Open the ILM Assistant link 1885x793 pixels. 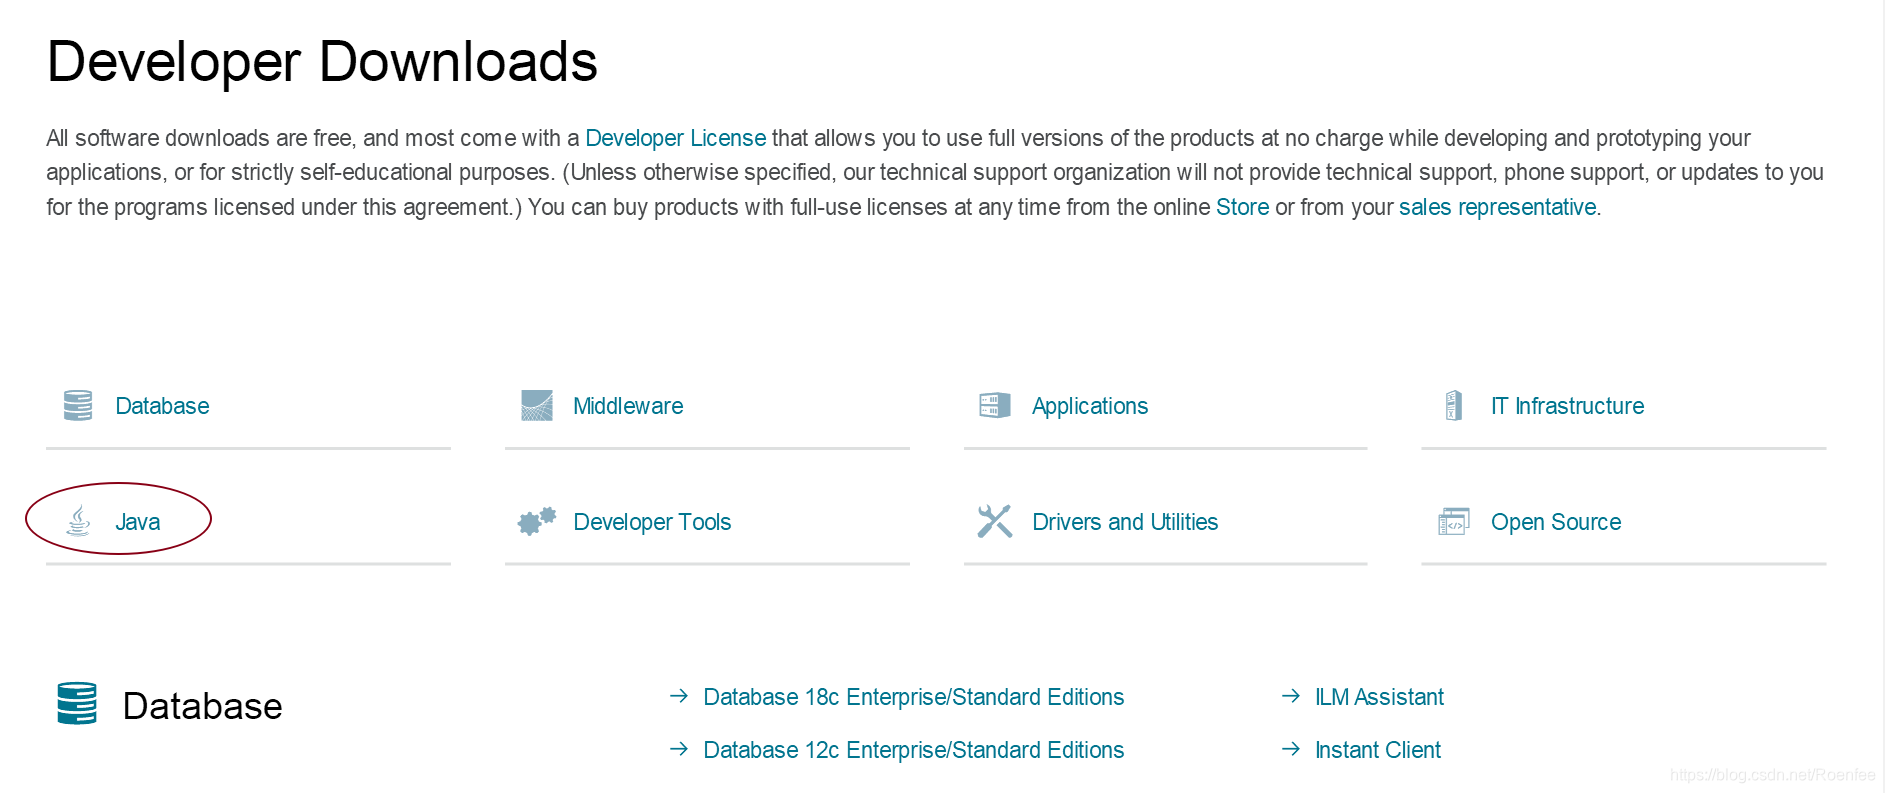pyautogui.click(x=1379, y=697)
